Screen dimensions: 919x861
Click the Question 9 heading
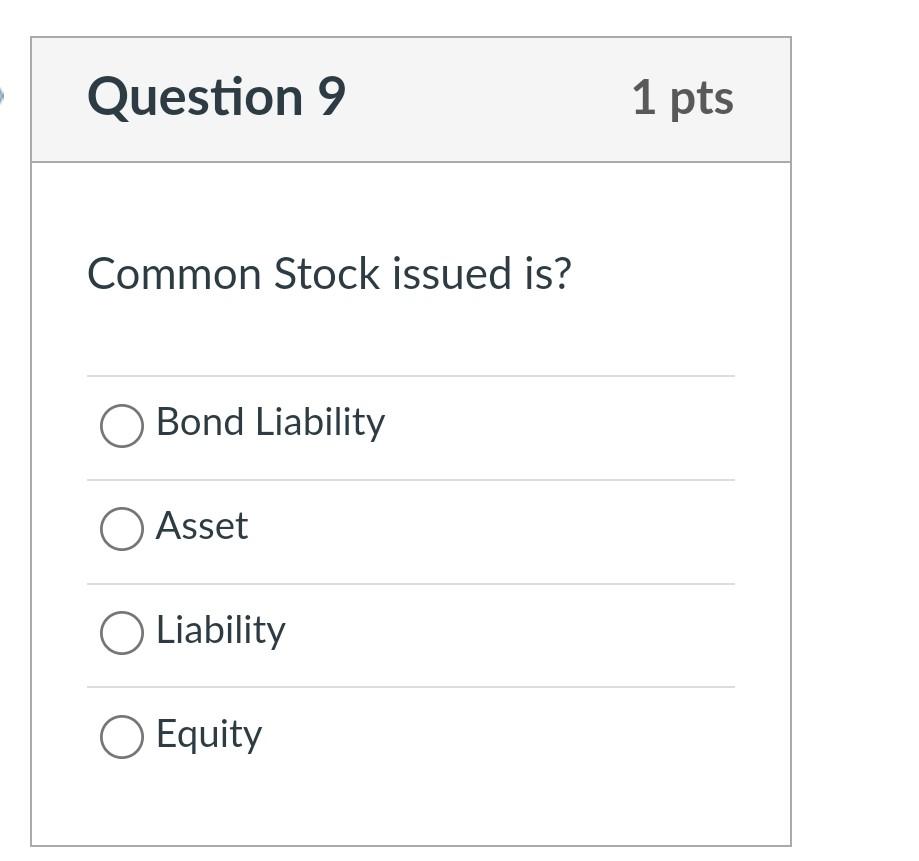[x=216, y=97]
